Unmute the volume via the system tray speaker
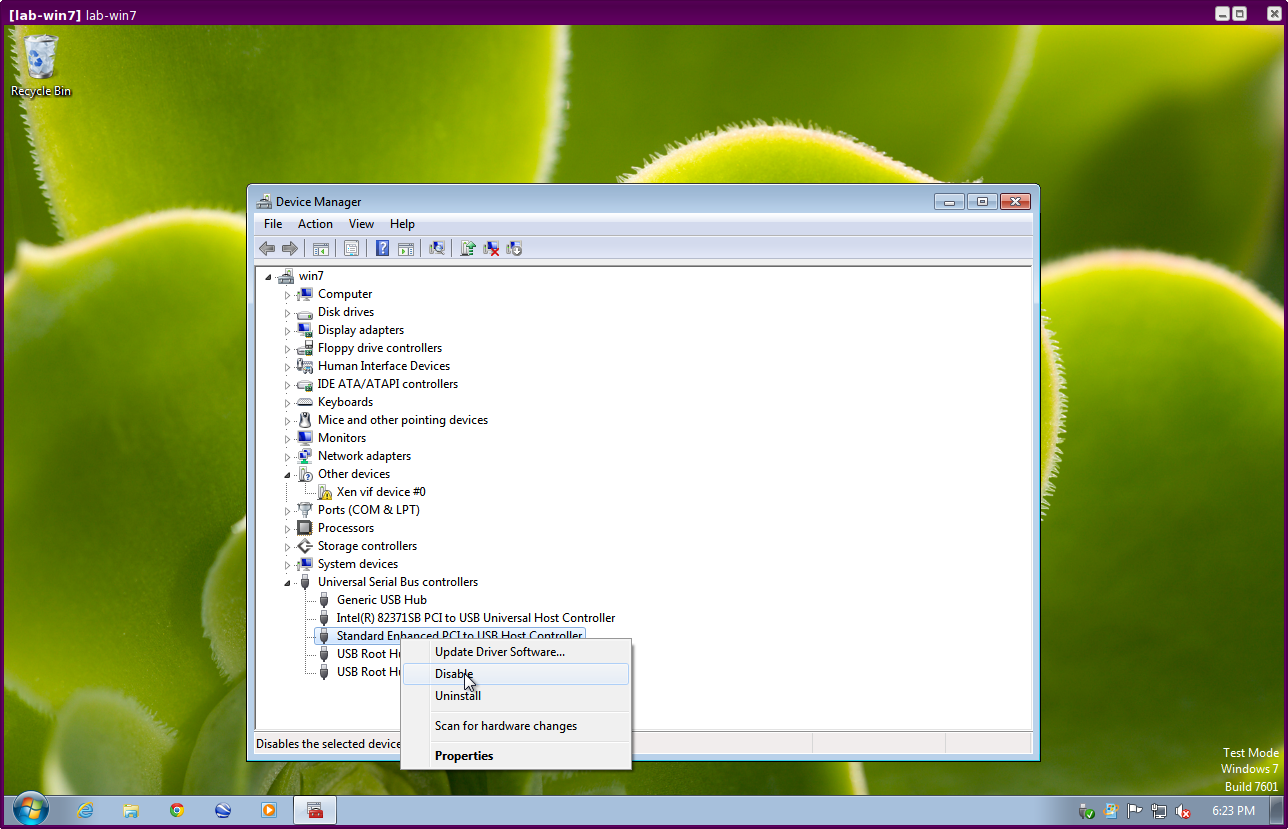Image resolution: width=1288 pixels, height=829 pixels. tap(1184, 811)
